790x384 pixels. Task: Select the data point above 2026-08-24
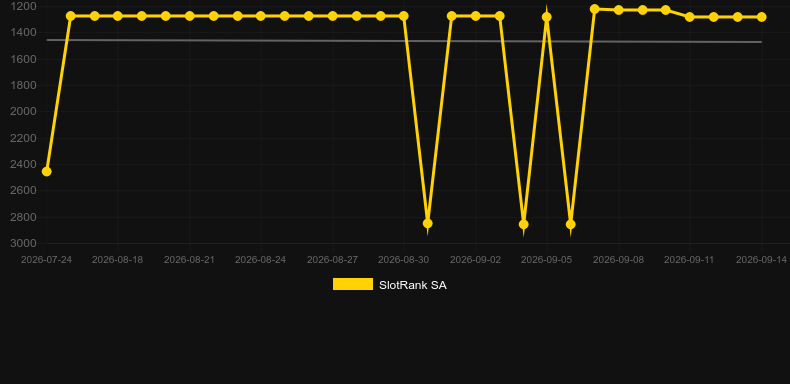pyautogui.click(x=260, y=16)
